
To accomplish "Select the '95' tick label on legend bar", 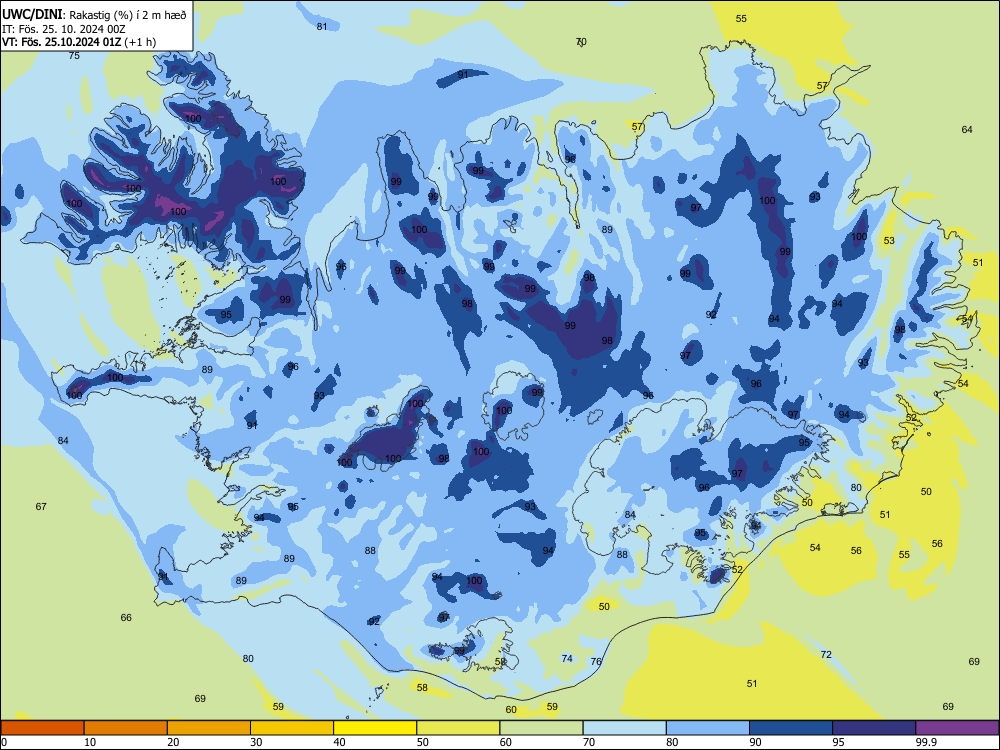I will point(838,742).
